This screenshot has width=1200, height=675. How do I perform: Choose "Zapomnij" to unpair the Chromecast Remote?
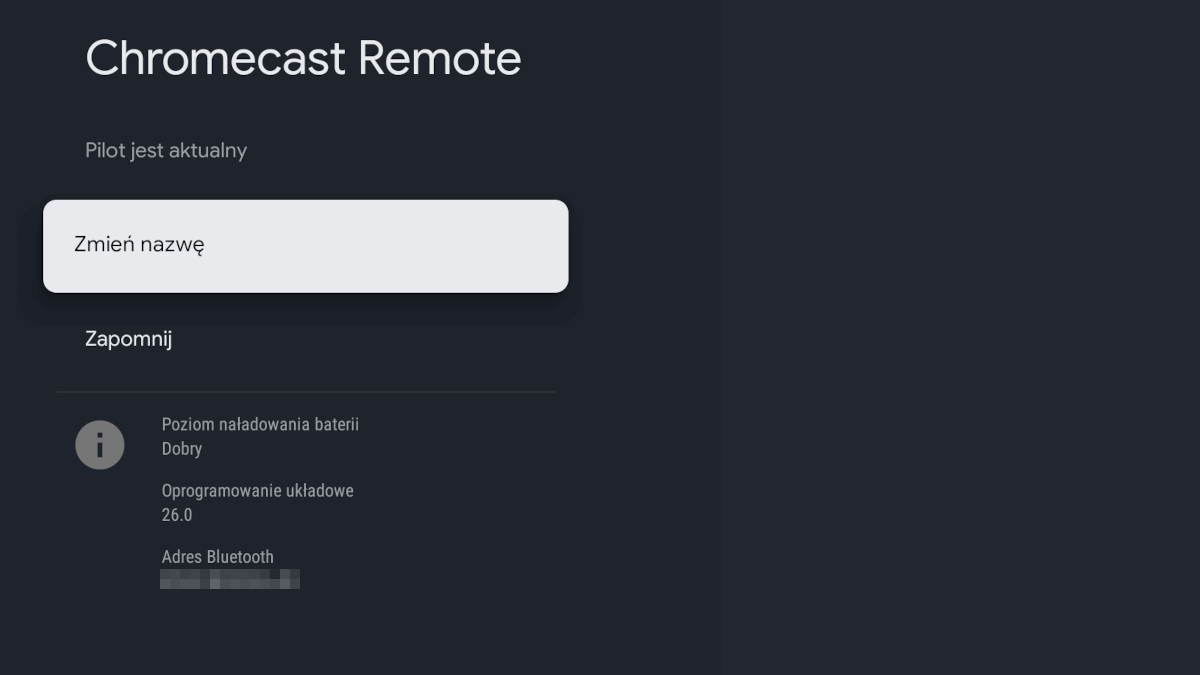(128, 339)
